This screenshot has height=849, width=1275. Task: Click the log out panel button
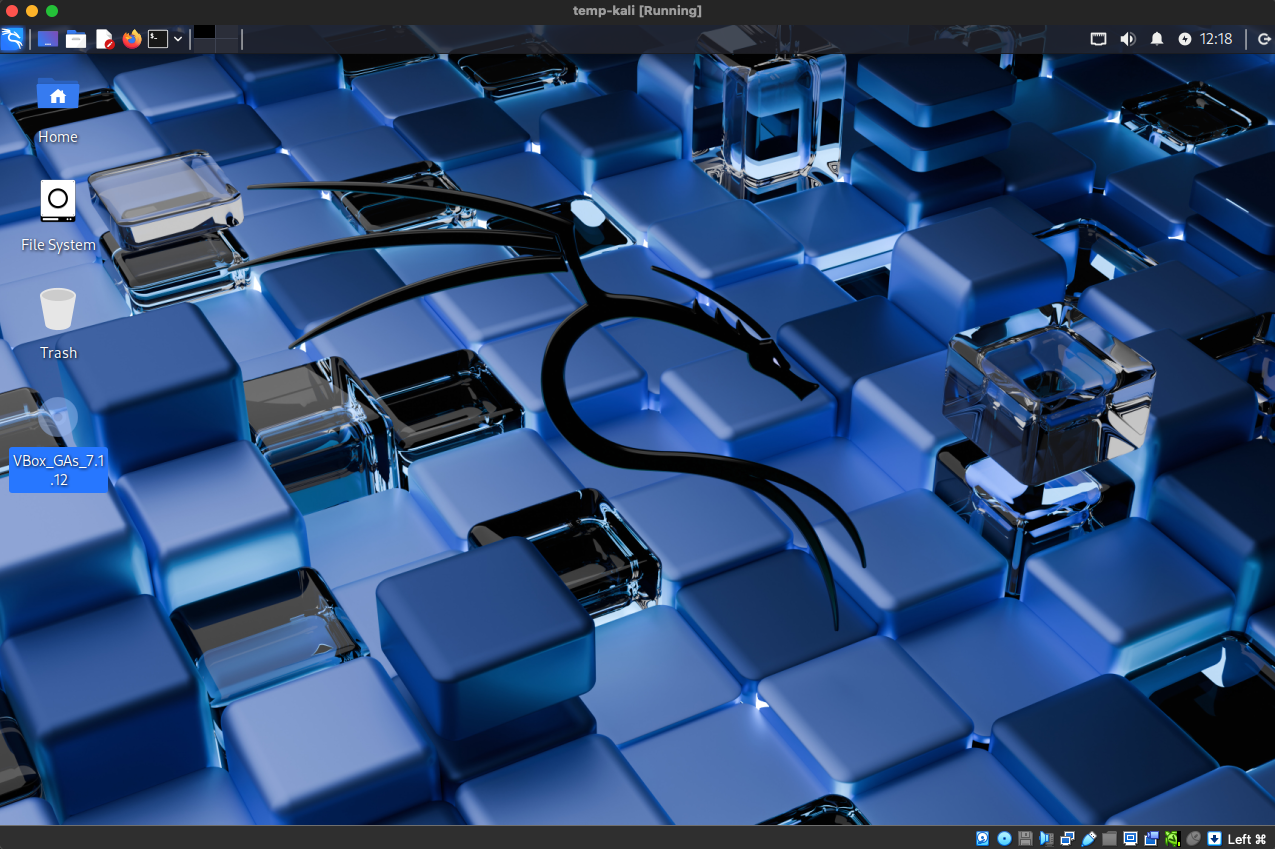(x=1264, y=39)
